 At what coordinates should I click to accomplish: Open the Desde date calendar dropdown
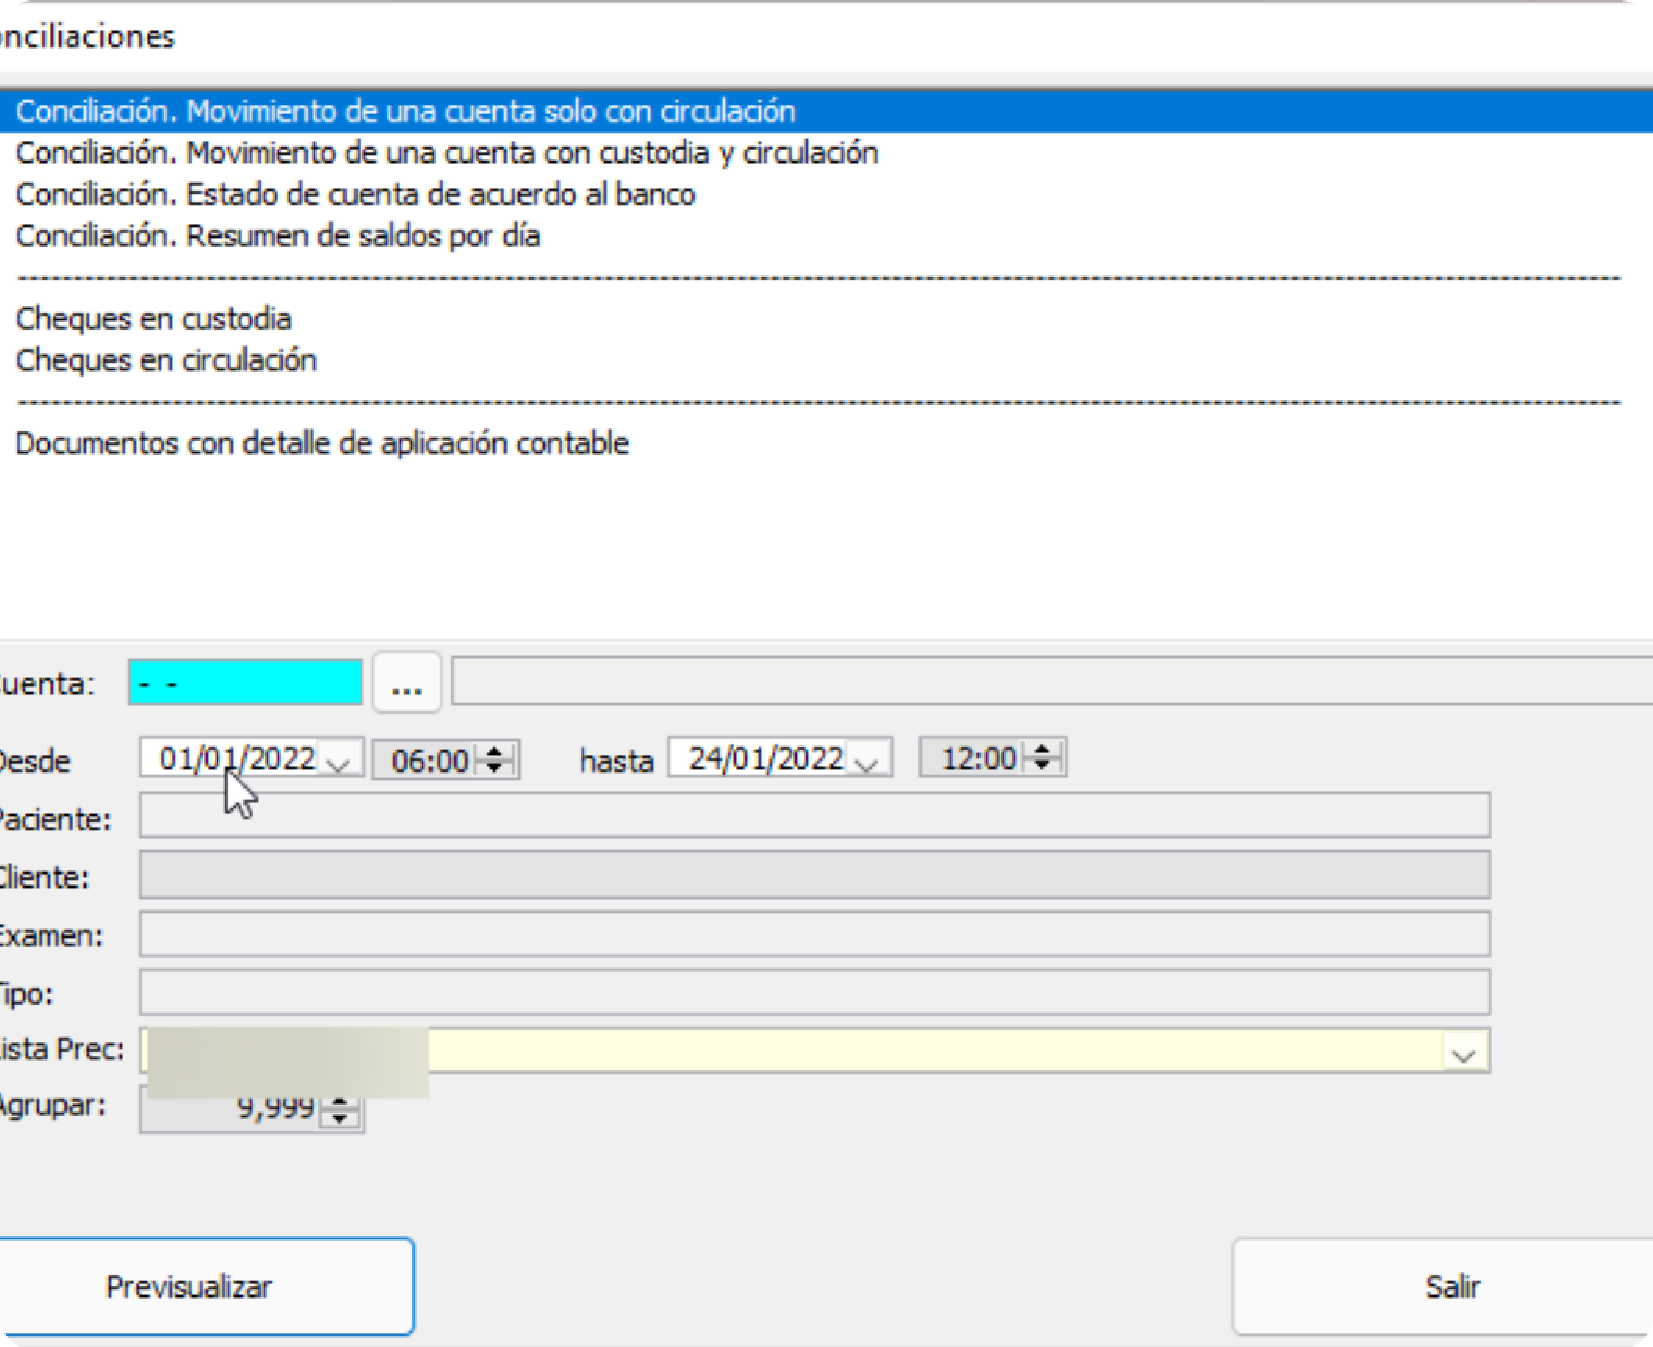point(339,761)
